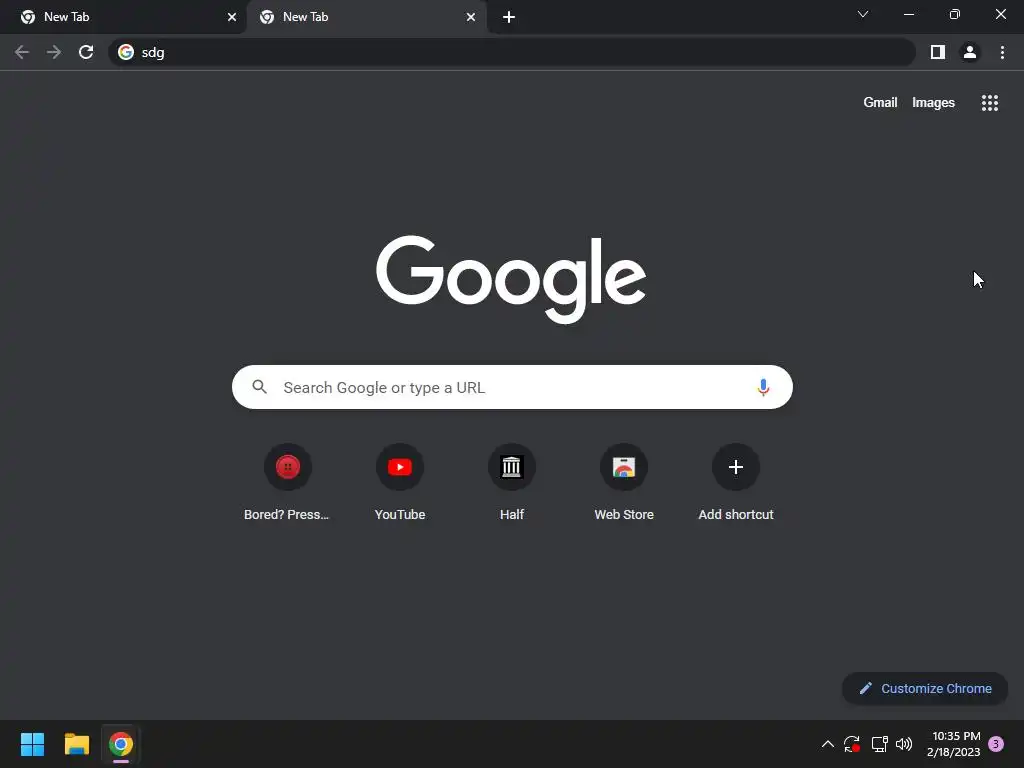Open the Windows Start menu
1024x768 pixels.
32,744
